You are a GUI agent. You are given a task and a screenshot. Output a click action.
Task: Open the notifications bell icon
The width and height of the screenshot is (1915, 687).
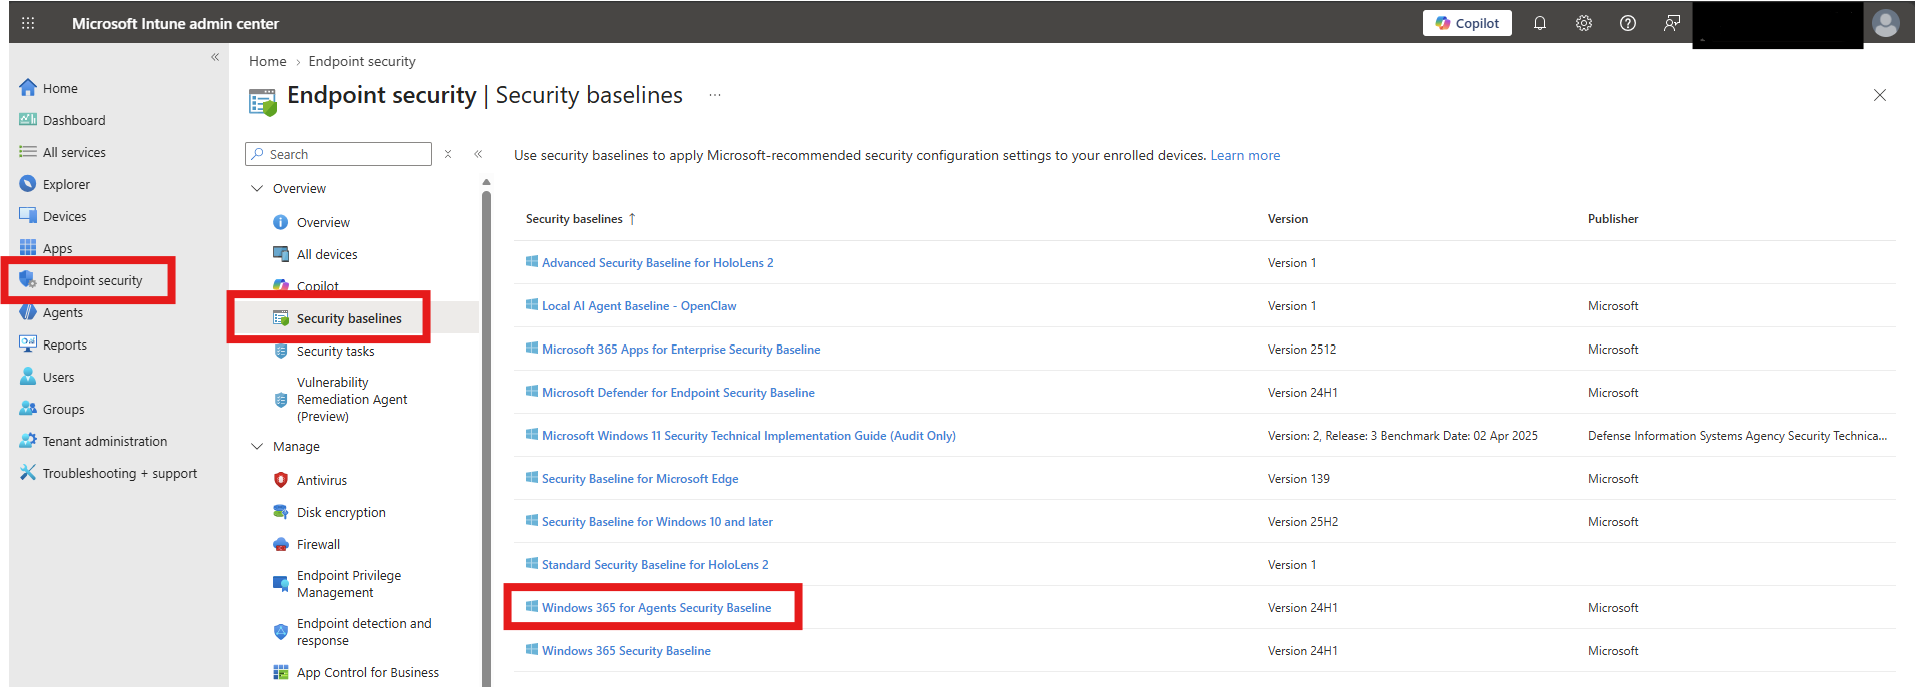[1540, 23]
